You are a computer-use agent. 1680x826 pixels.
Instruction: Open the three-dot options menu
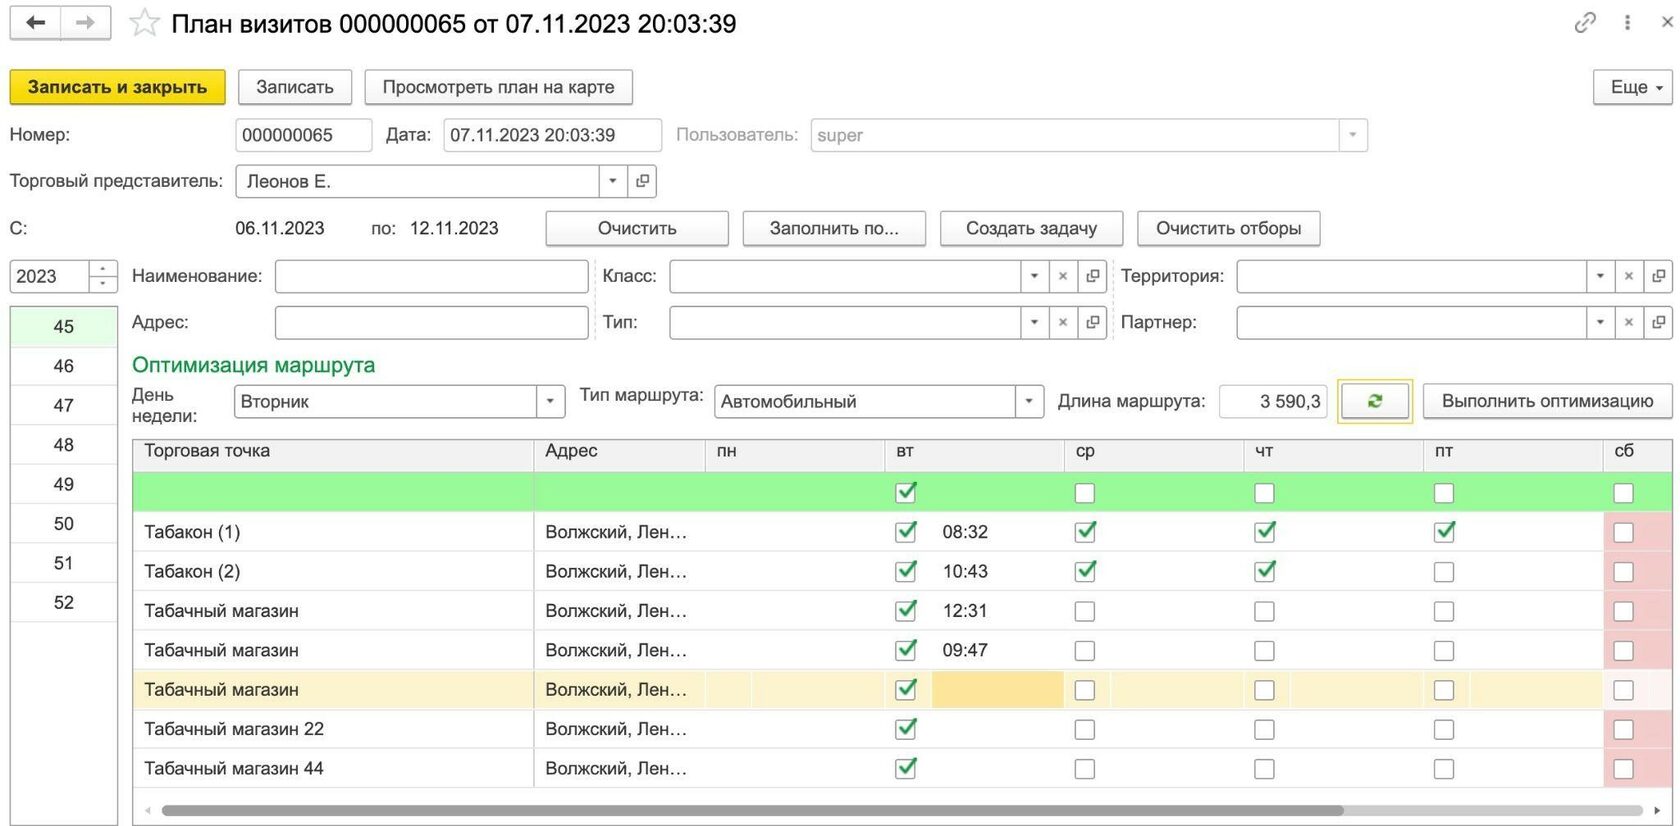point(1627,22)
